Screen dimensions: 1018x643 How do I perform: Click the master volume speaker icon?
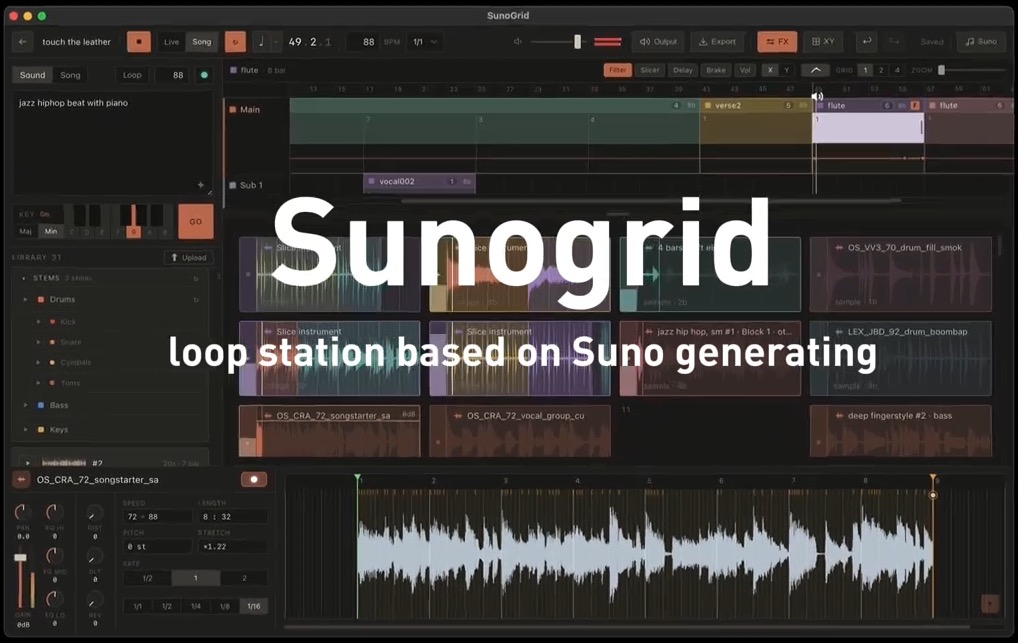click(x=517, y=42)
